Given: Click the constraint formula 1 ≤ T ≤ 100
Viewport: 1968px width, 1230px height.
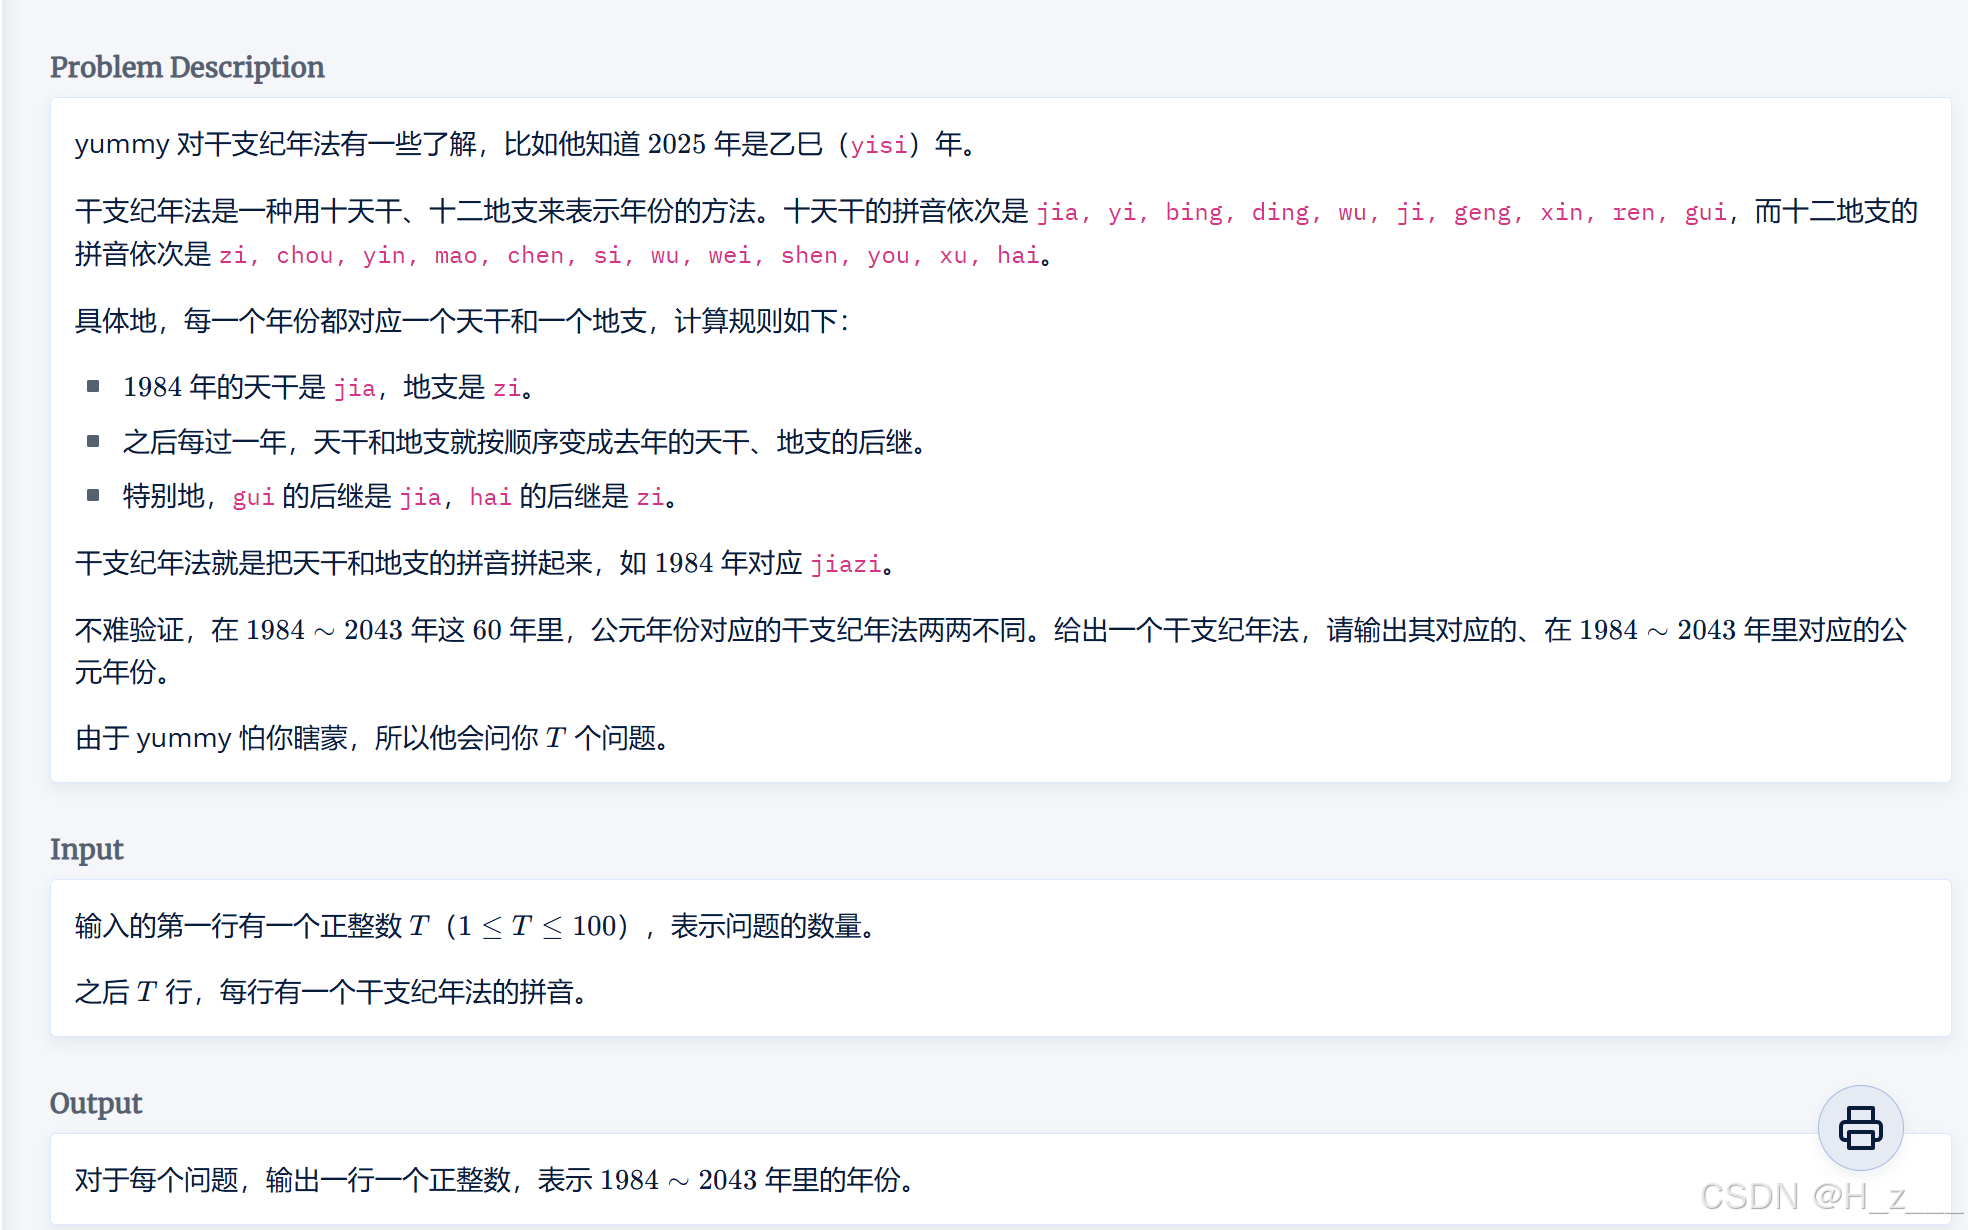Looking at the screenshot, I should pyautogui.click(x=536, y=927).
